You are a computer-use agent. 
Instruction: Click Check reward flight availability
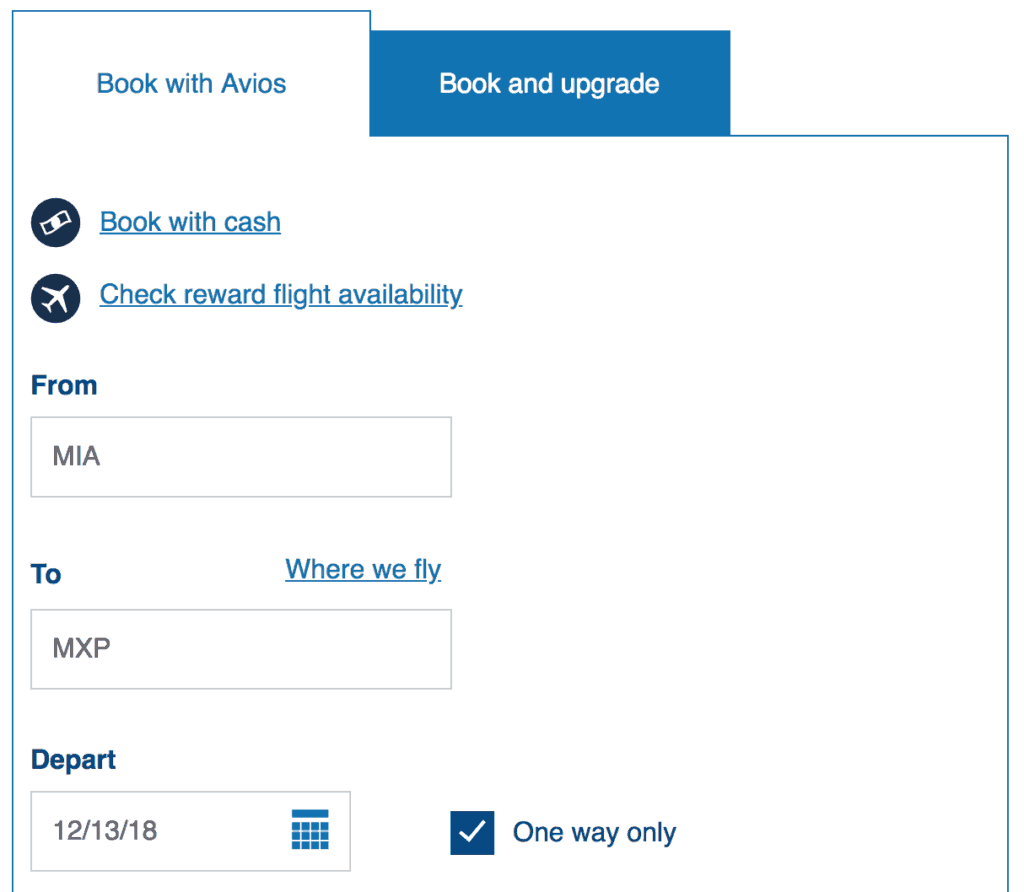pos(280,295)
